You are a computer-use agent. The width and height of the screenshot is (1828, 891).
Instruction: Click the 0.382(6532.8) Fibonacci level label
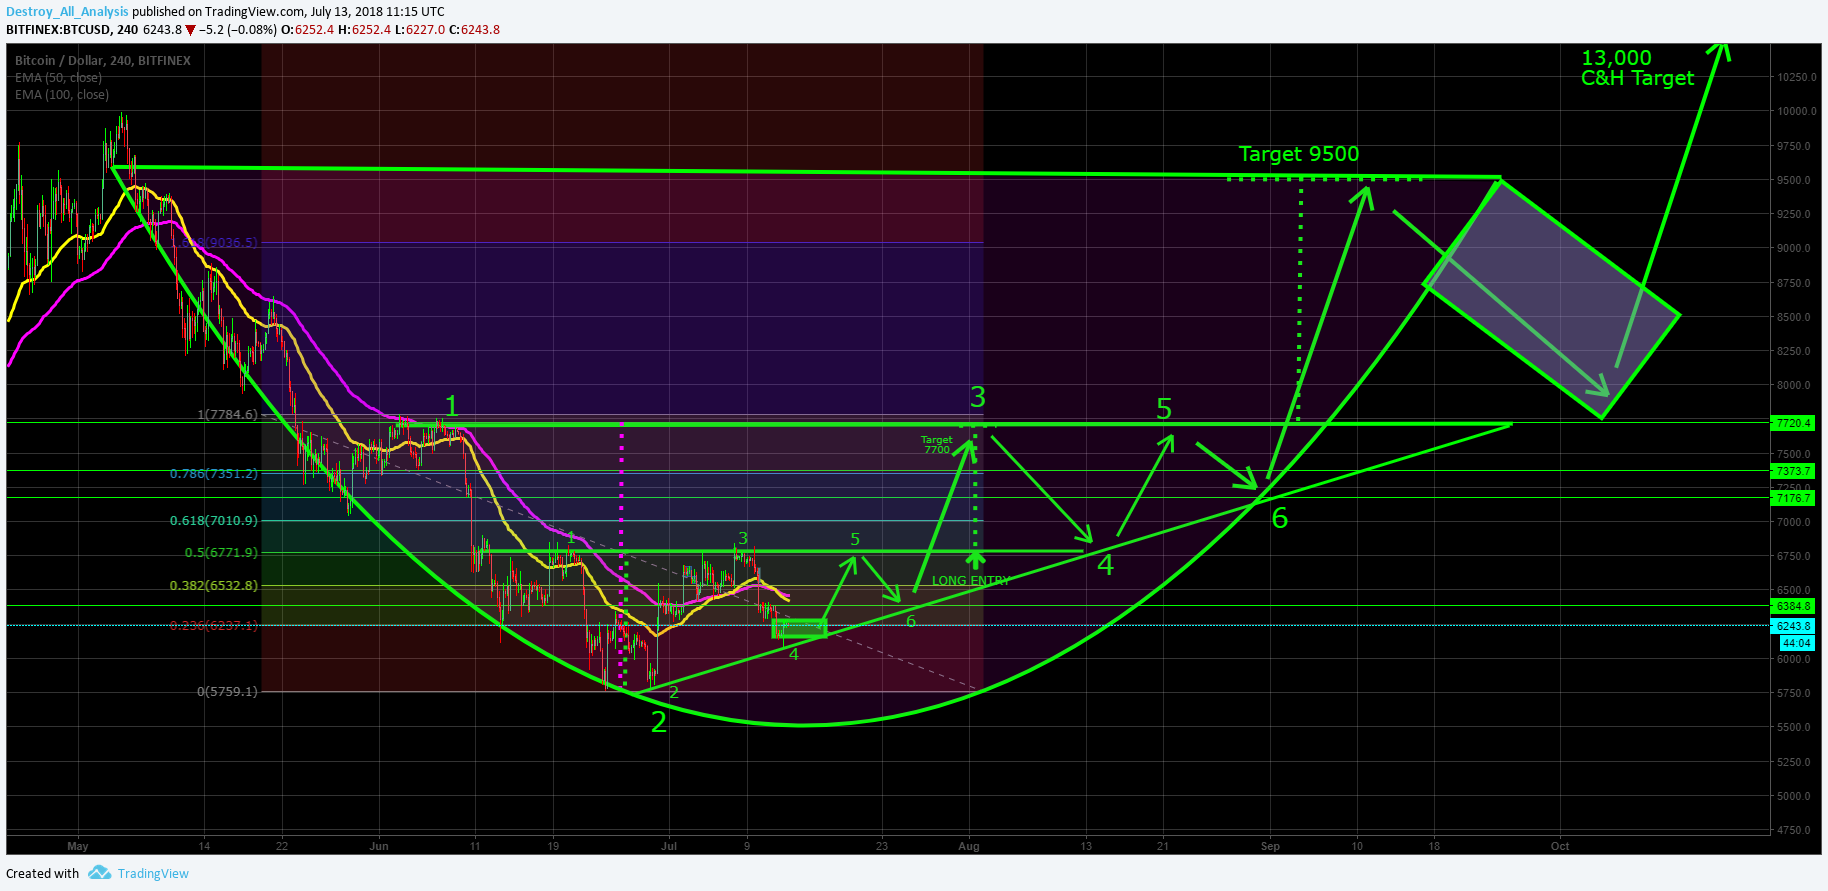[x=213, y=585]
